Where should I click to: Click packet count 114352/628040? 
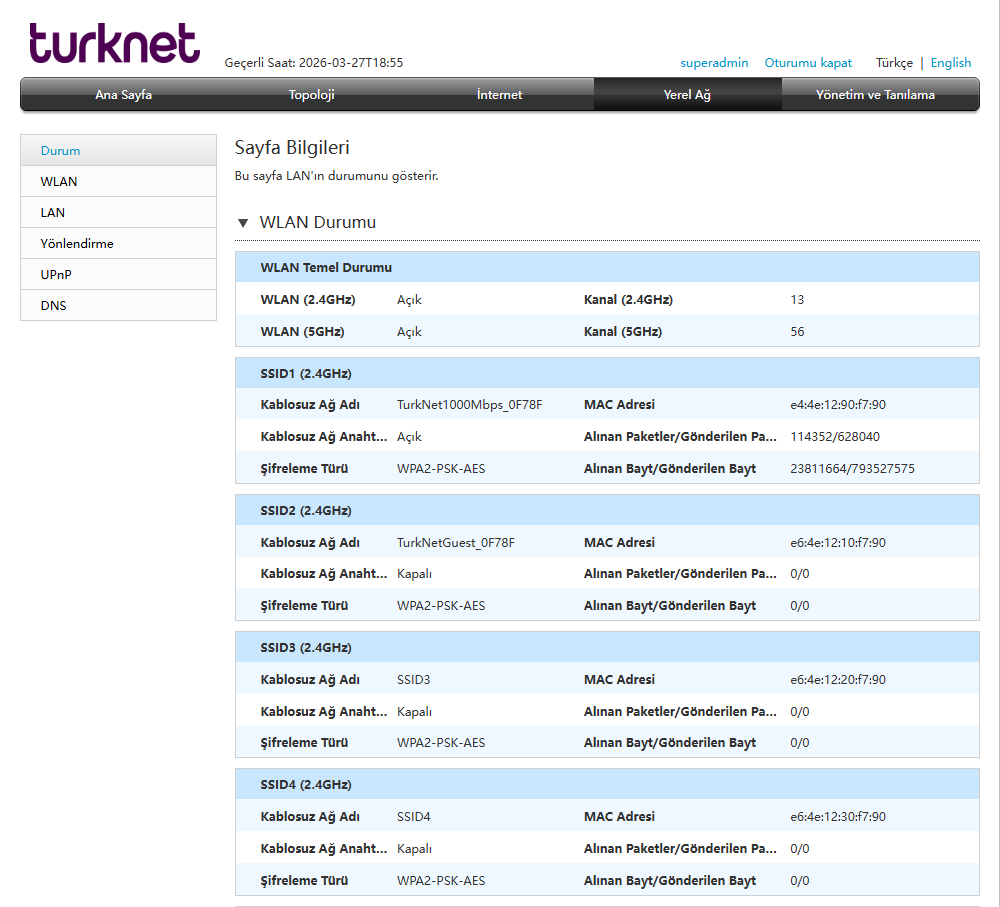pos(835,437)
